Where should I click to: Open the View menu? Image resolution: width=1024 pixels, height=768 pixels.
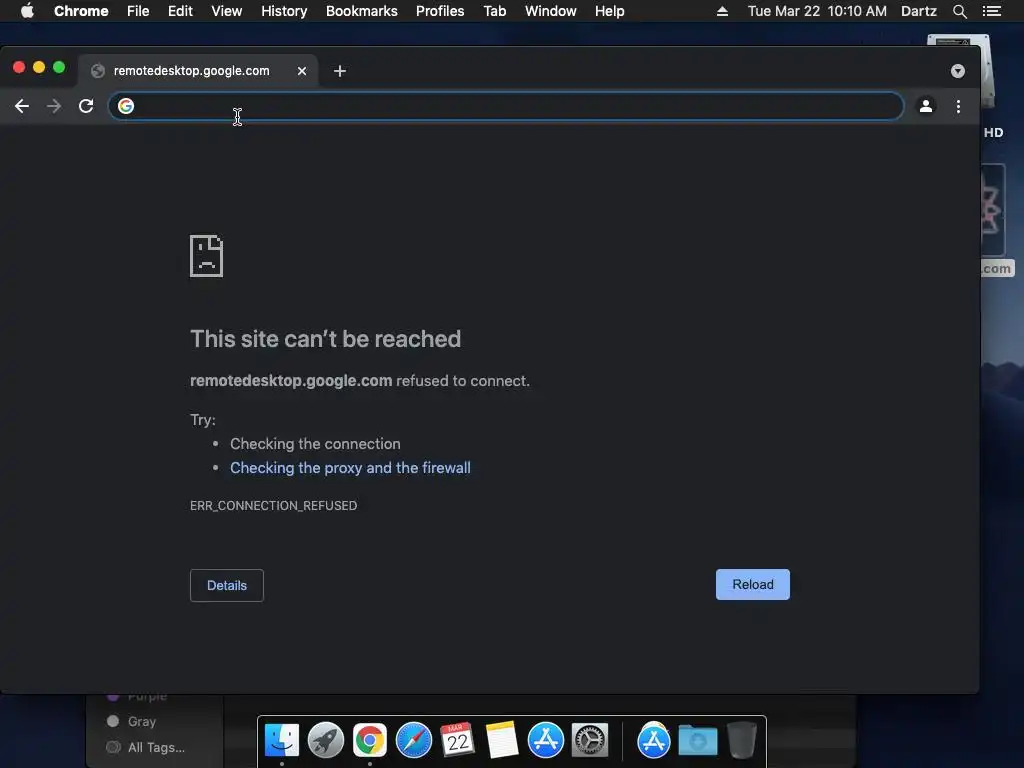click(227, 11)
